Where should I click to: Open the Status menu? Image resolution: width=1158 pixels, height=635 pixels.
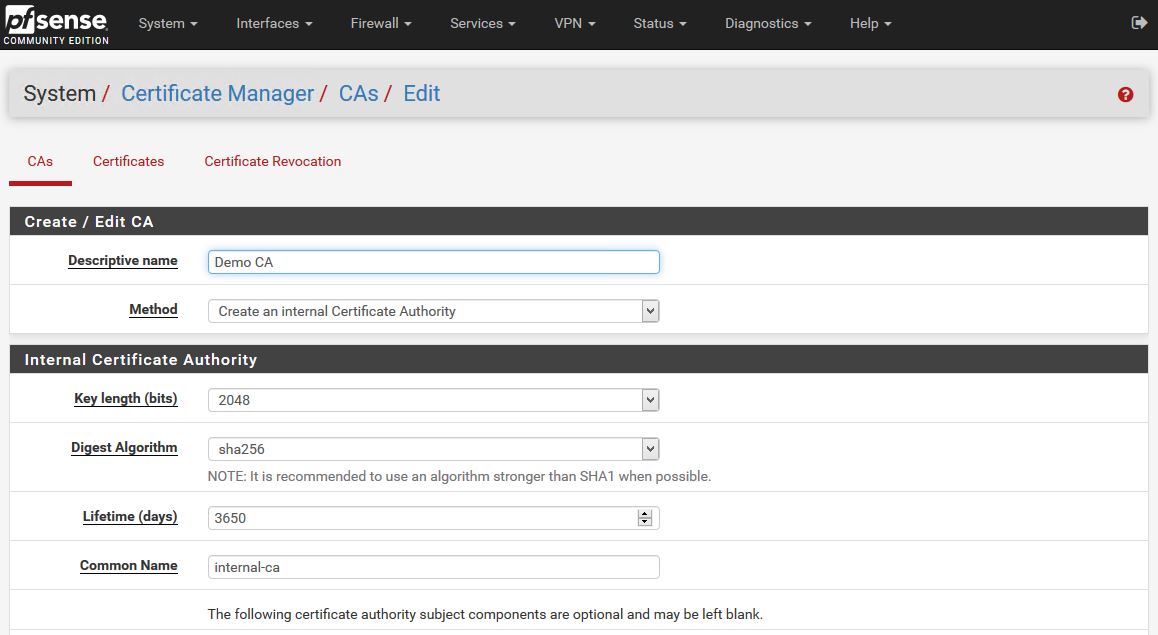point(658,23)
